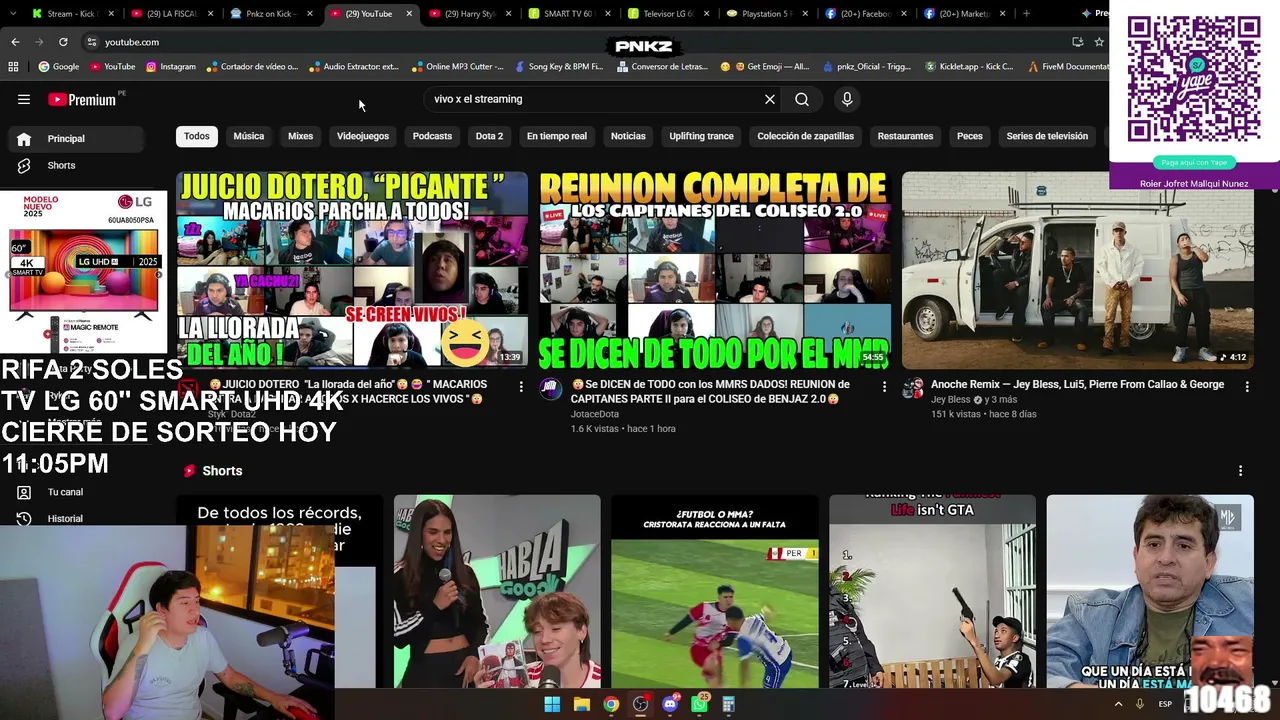Open the Google bookmark

click(x=59, y=67)
